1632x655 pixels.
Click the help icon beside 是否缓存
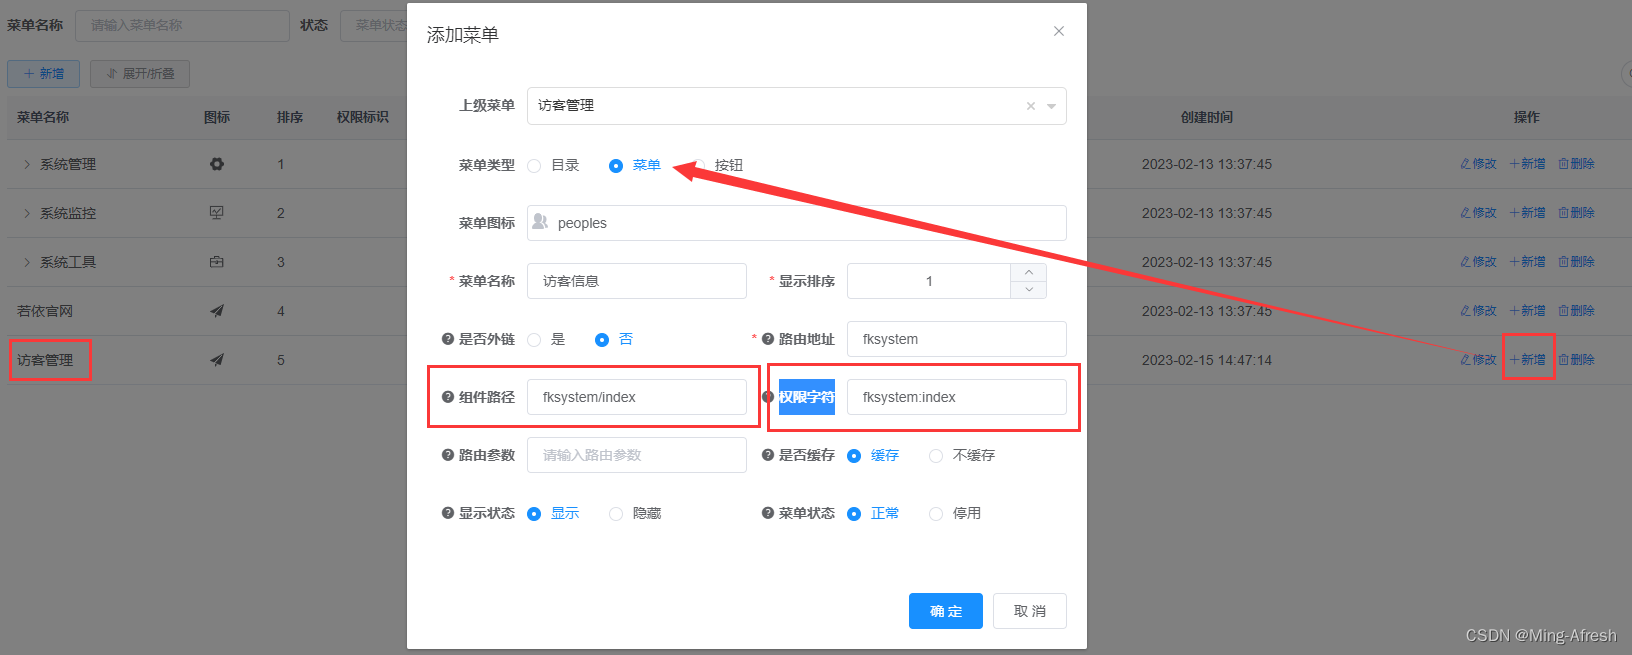tap(768, 455)
